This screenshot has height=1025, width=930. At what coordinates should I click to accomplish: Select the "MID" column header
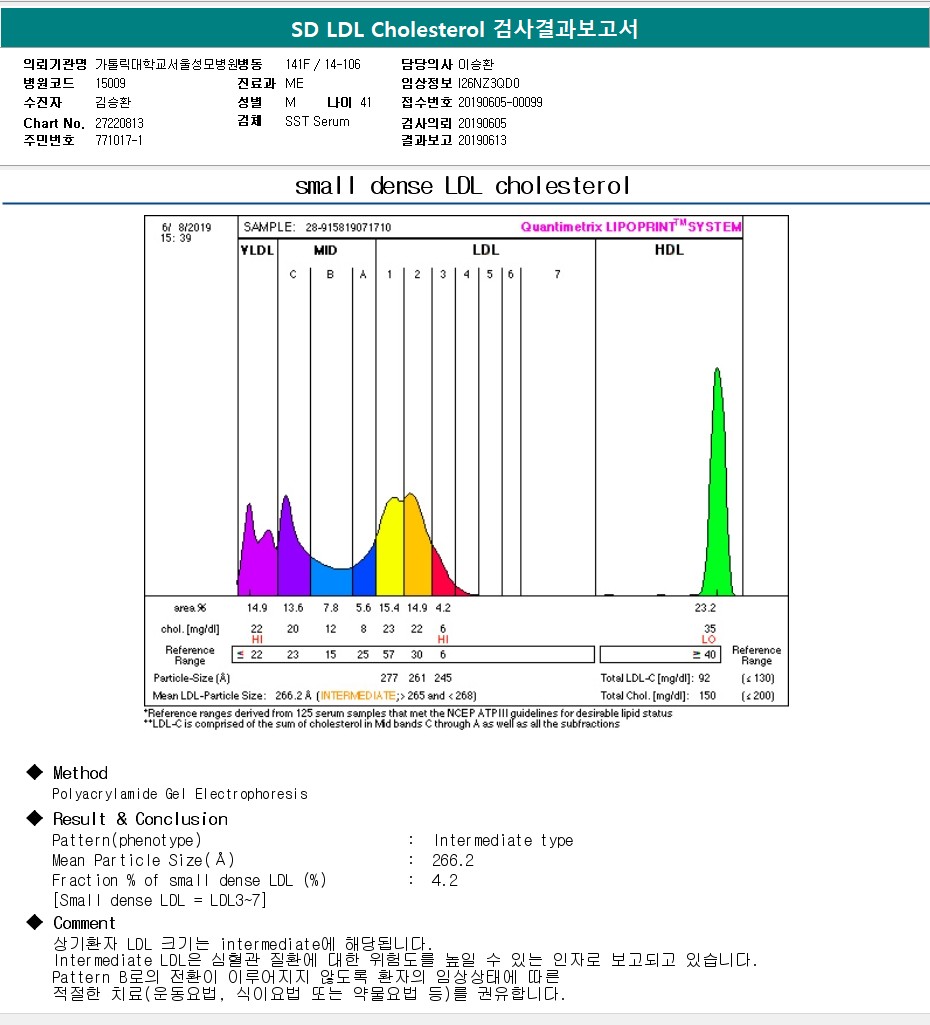tap(325, 250)
